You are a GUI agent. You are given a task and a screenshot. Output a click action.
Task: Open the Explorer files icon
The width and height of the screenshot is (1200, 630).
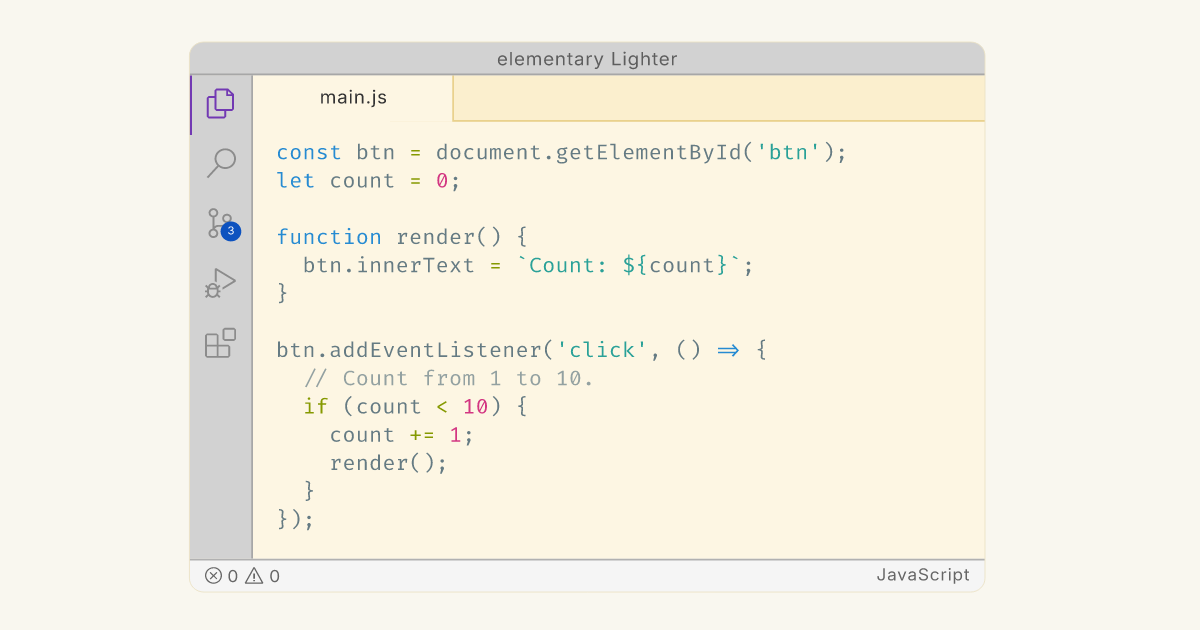221,104
